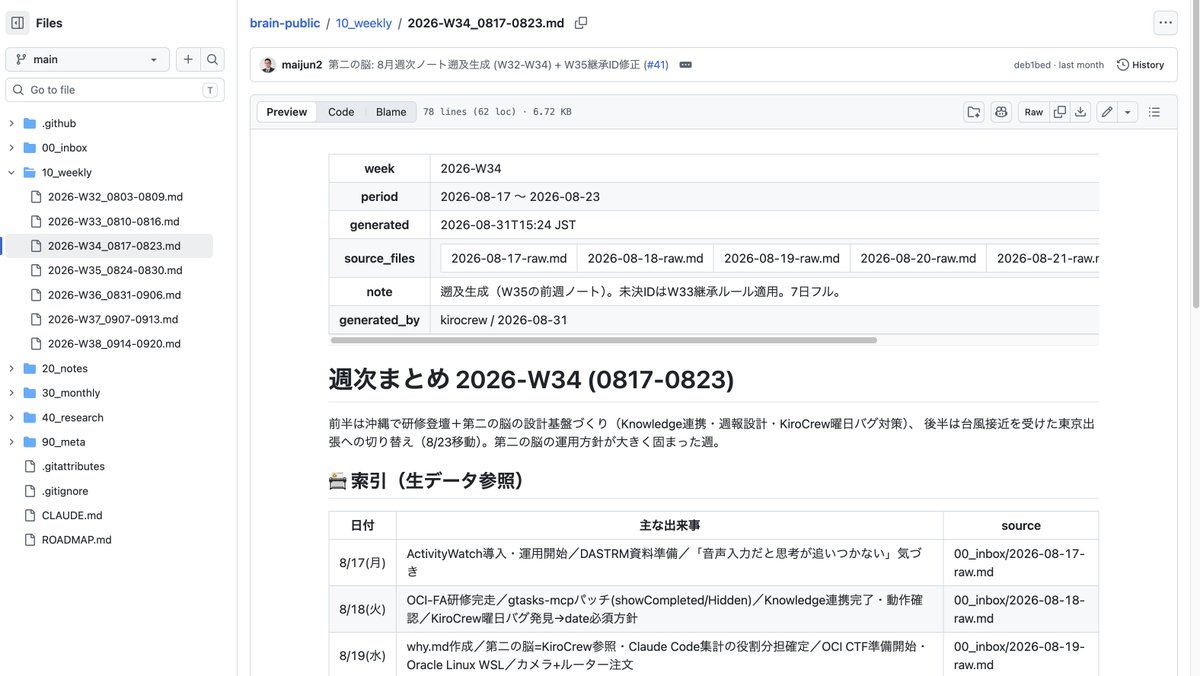Viewport: 1200px width, 676px height.
Task: Open the outline list icon
Action: click(1154, 112)
